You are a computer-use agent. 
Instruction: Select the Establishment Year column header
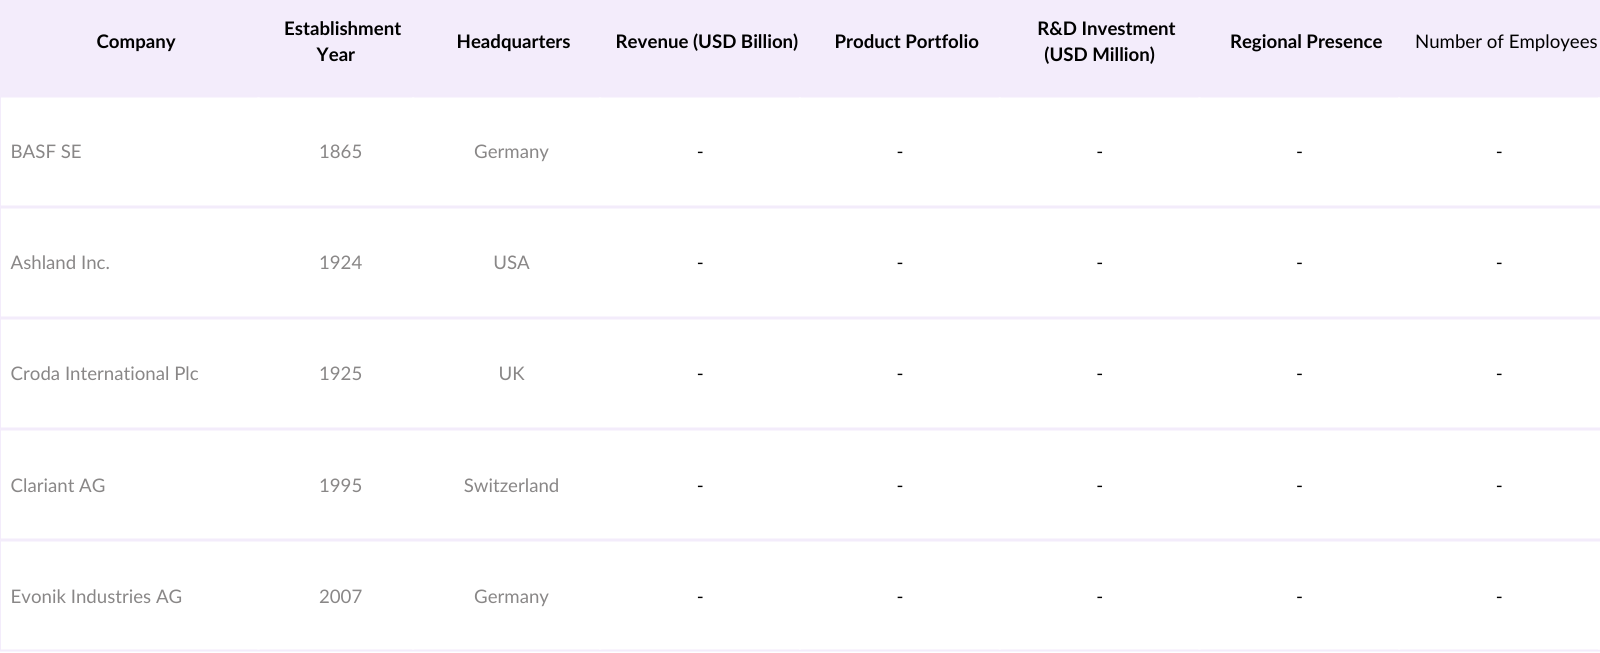tap(342, 42)
